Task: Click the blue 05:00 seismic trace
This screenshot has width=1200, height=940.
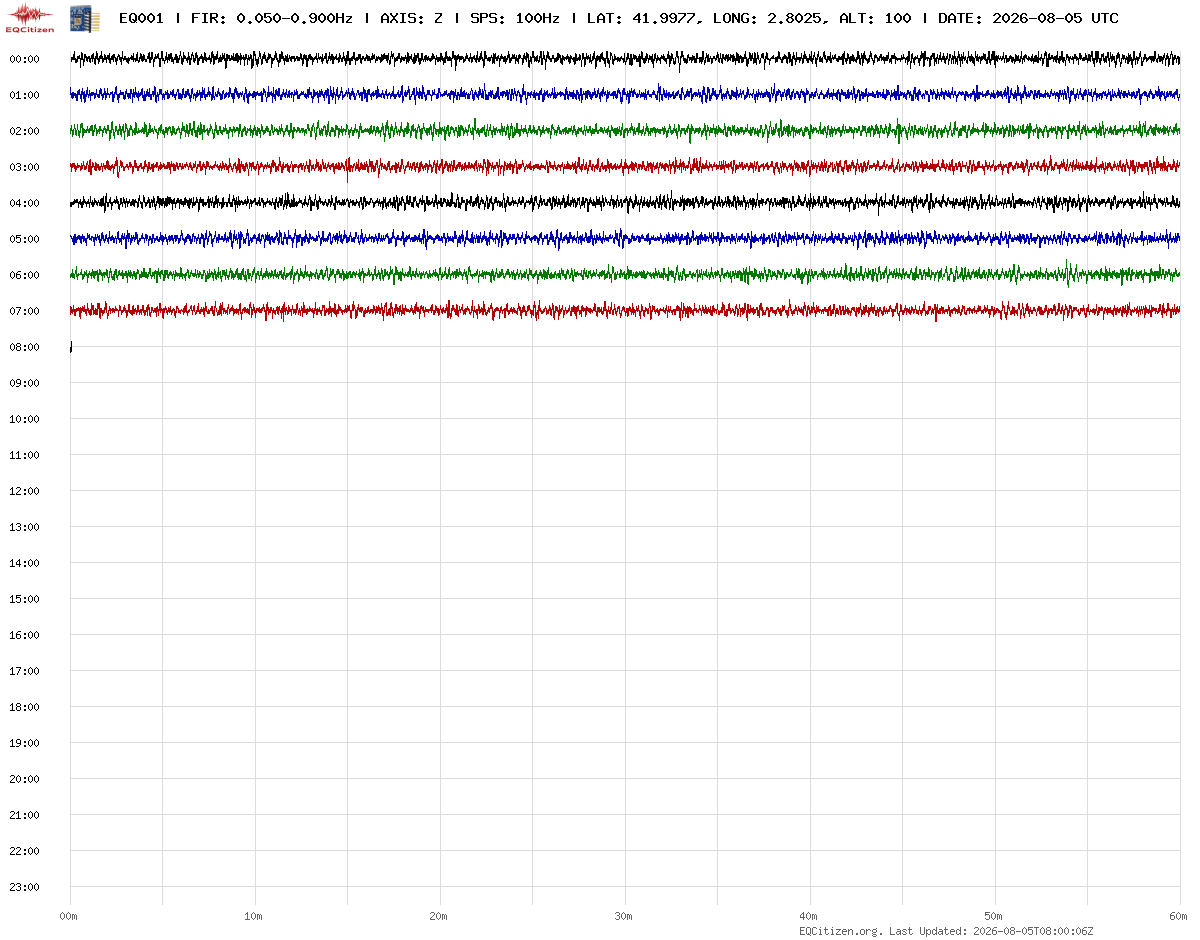Action: click(x=625, y=239)
